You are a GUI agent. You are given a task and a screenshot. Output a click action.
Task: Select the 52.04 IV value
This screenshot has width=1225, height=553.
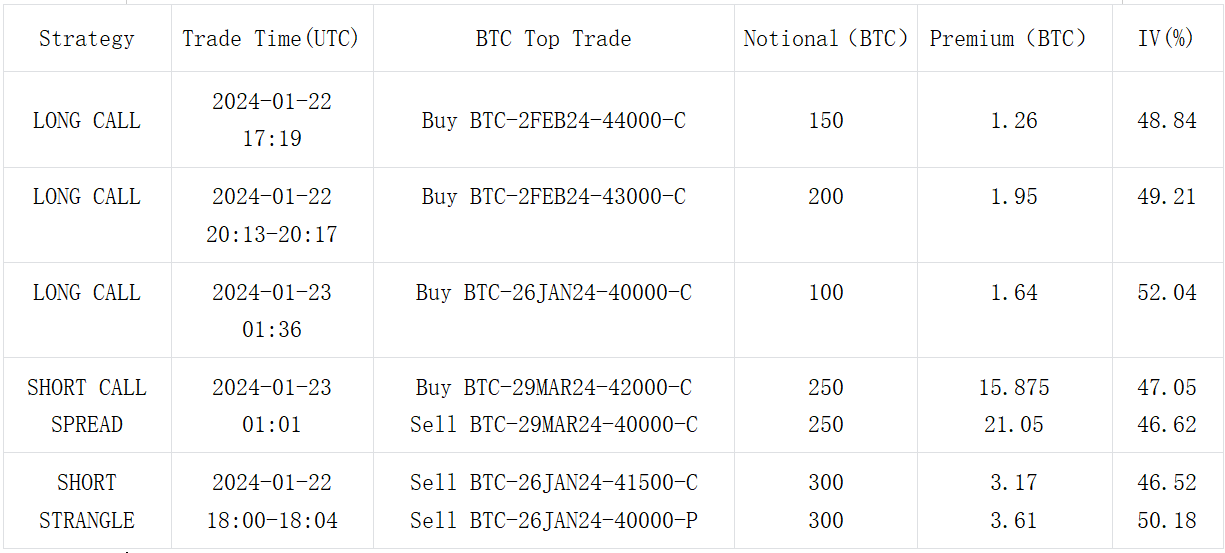1166,293
